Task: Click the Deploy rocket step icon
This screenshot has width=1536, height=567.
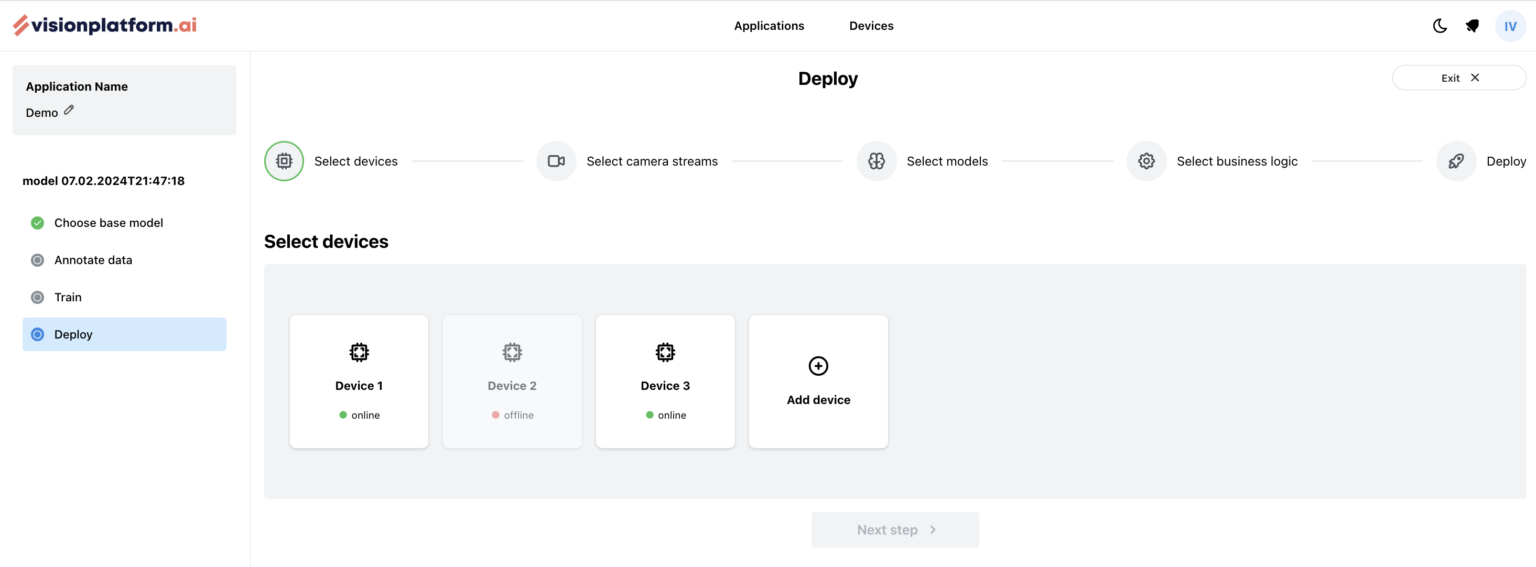Action: click(1456, 161)
